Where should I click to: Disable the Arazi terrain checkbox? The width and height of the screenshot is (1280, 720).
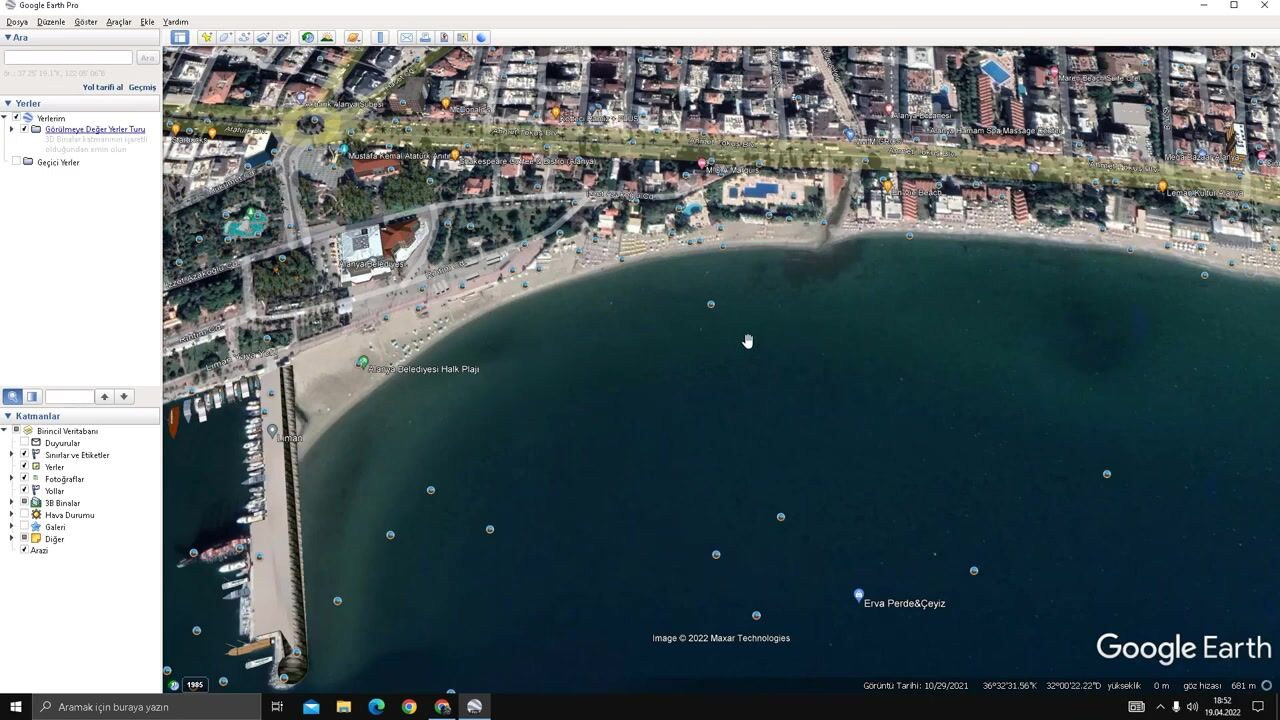[25, 550]
